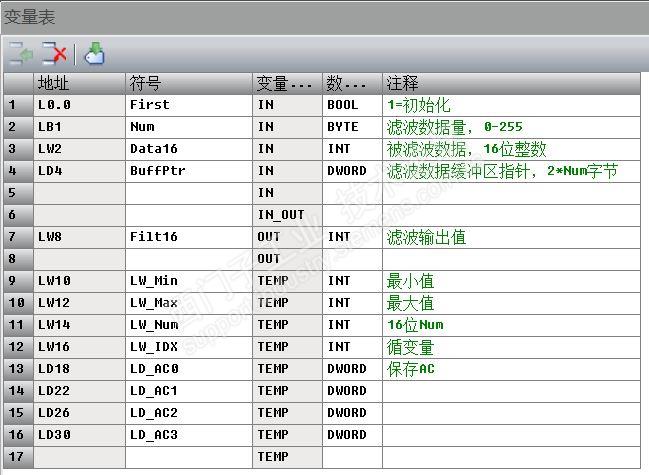The width and height of the screenshot is (649, 475).
Task: Select row number 5 header
Action: (x=19, y=193)
